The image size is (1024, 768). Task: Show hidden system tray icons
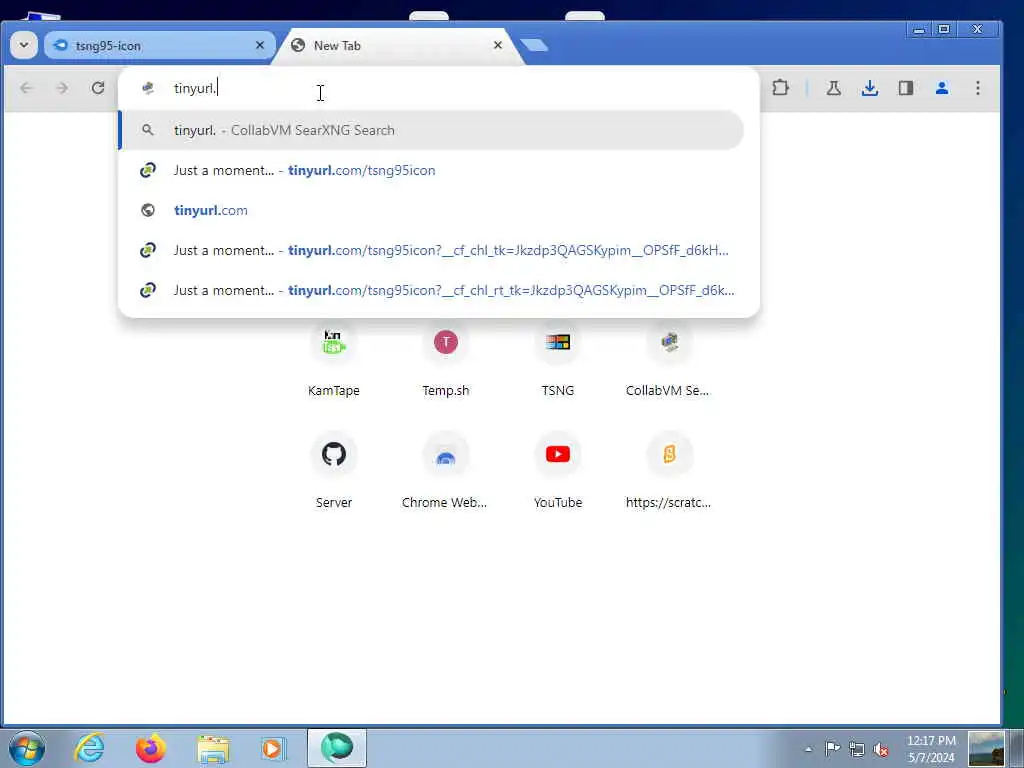pos(808,748)
